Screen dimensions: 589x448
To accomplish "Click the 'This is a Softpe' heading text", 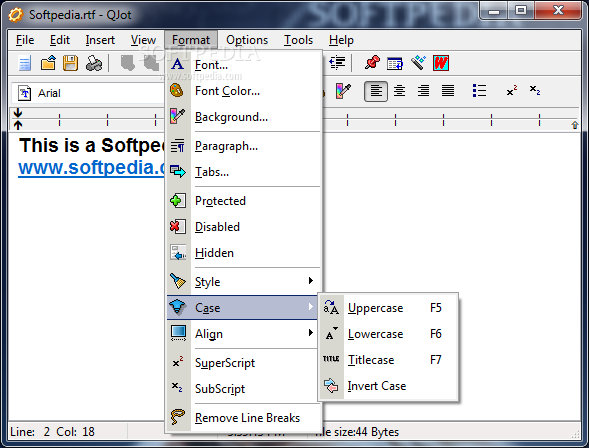I will point(92,145).
